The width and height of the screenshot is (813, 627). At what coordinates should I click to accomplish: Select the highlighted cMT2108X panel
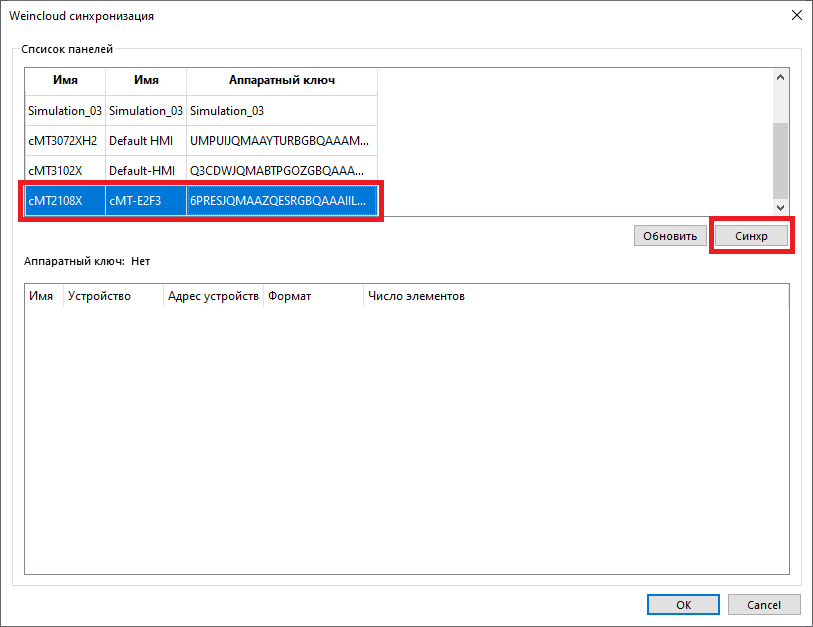coord(64,200)
